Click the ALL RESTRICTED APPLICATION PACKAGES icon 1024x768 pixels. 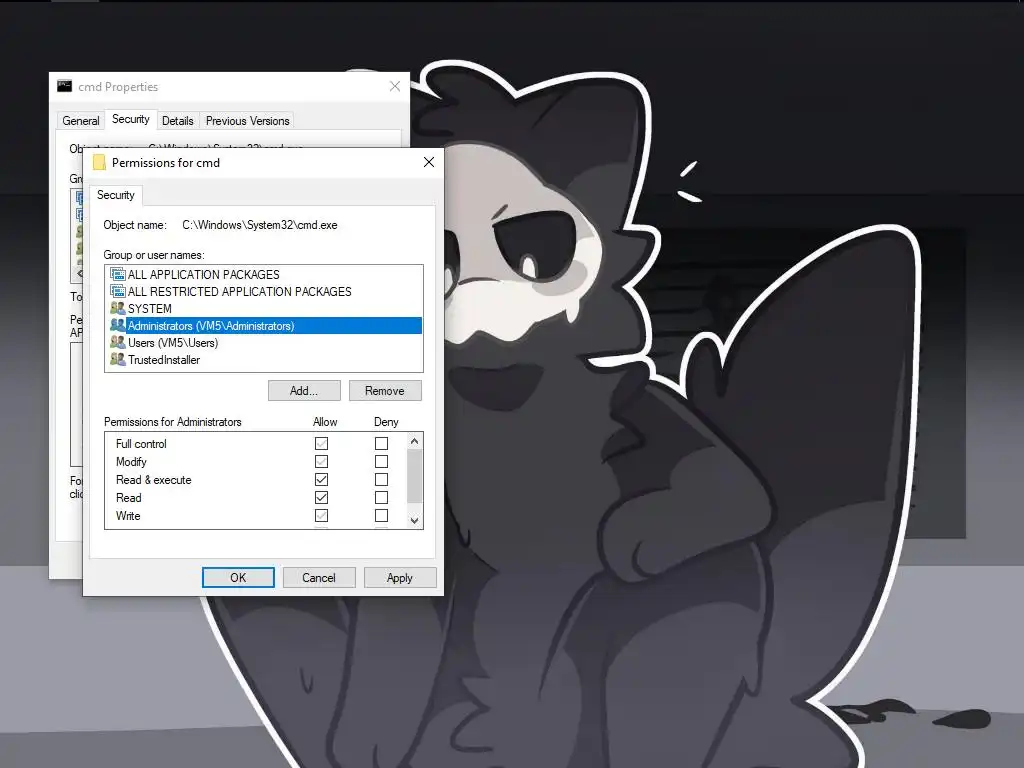coord(118,291)
